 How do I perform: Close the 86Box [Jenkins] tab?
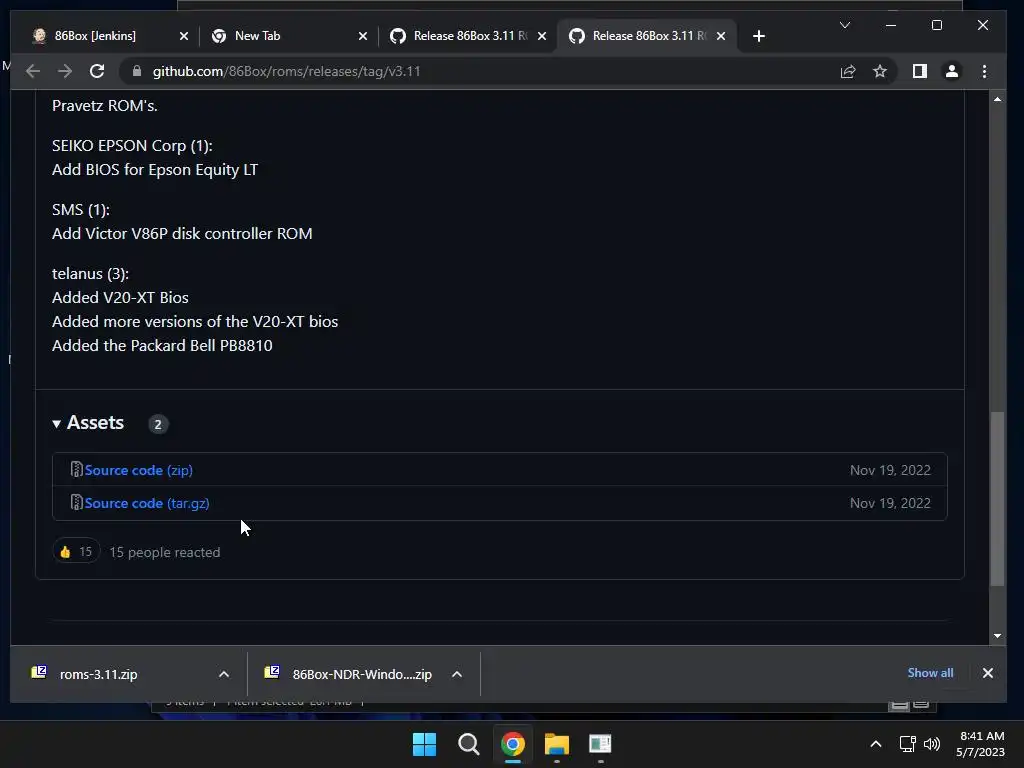coord(184,36)
